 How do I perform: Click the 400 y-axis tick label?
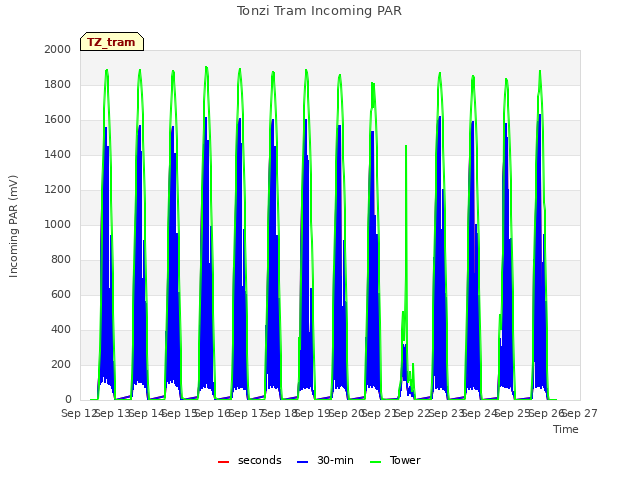(61, 329)
